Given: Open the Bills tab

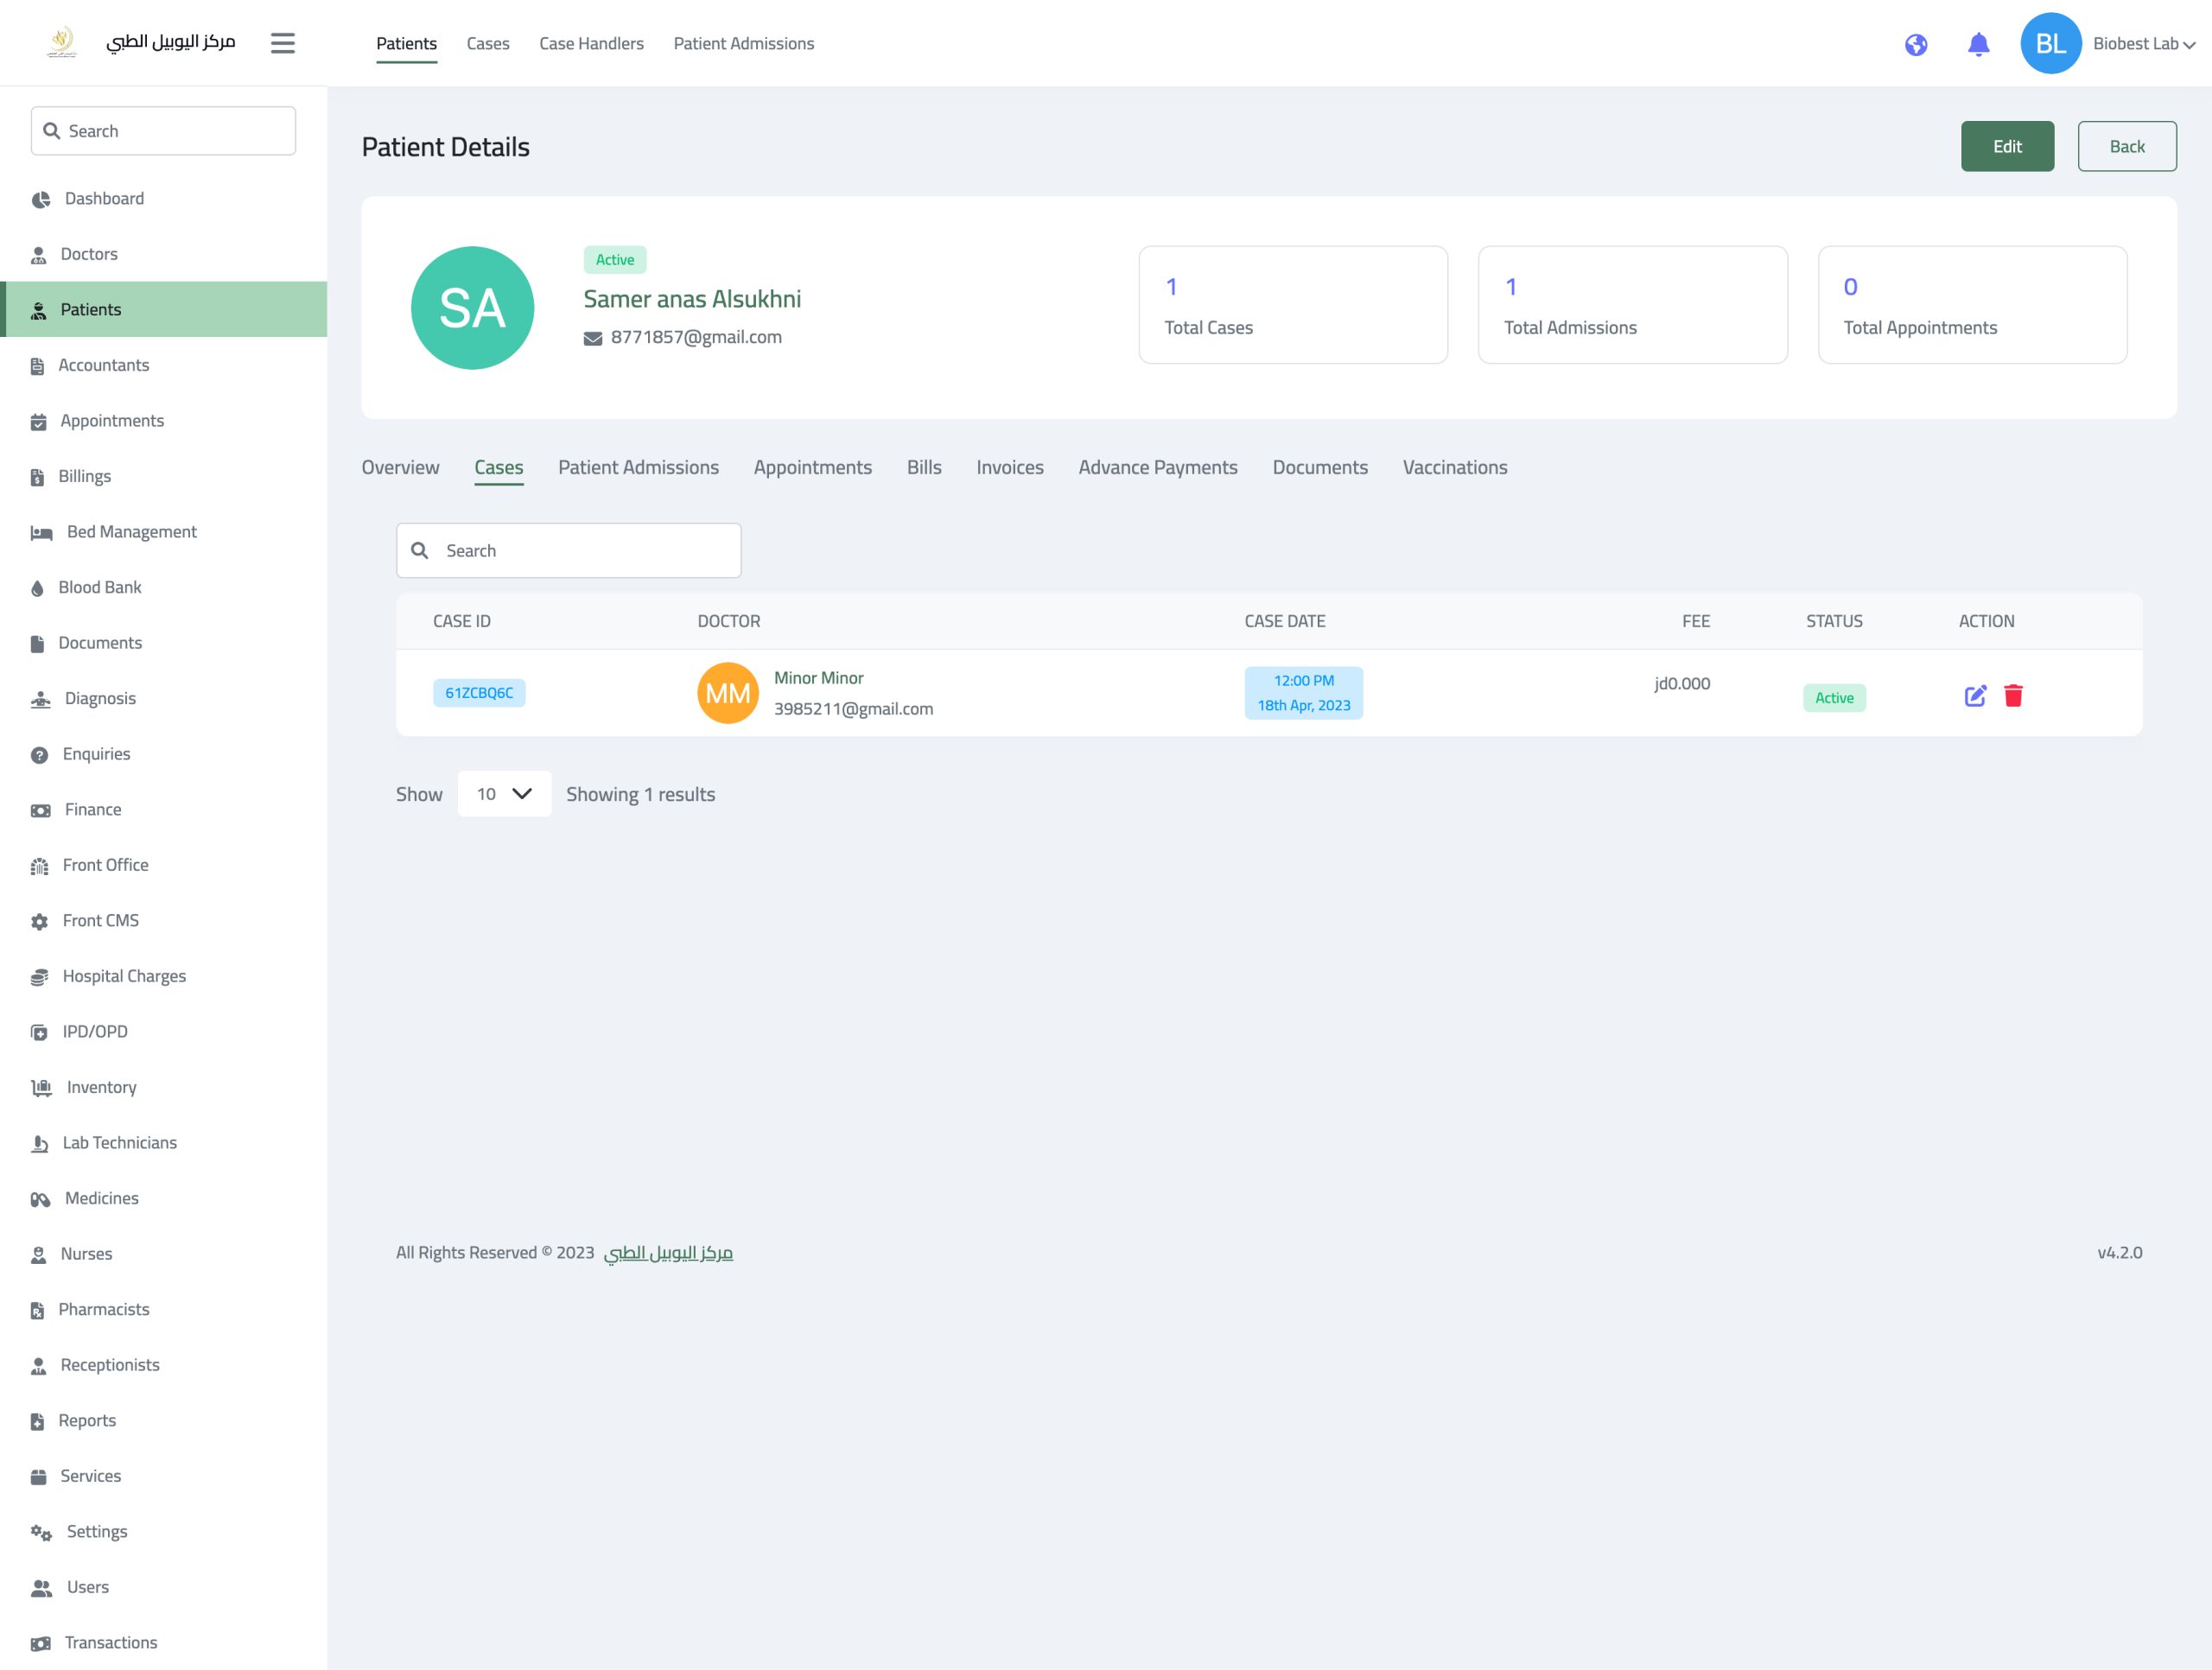Looking at the screenshot, I should (x=924, y=467).
